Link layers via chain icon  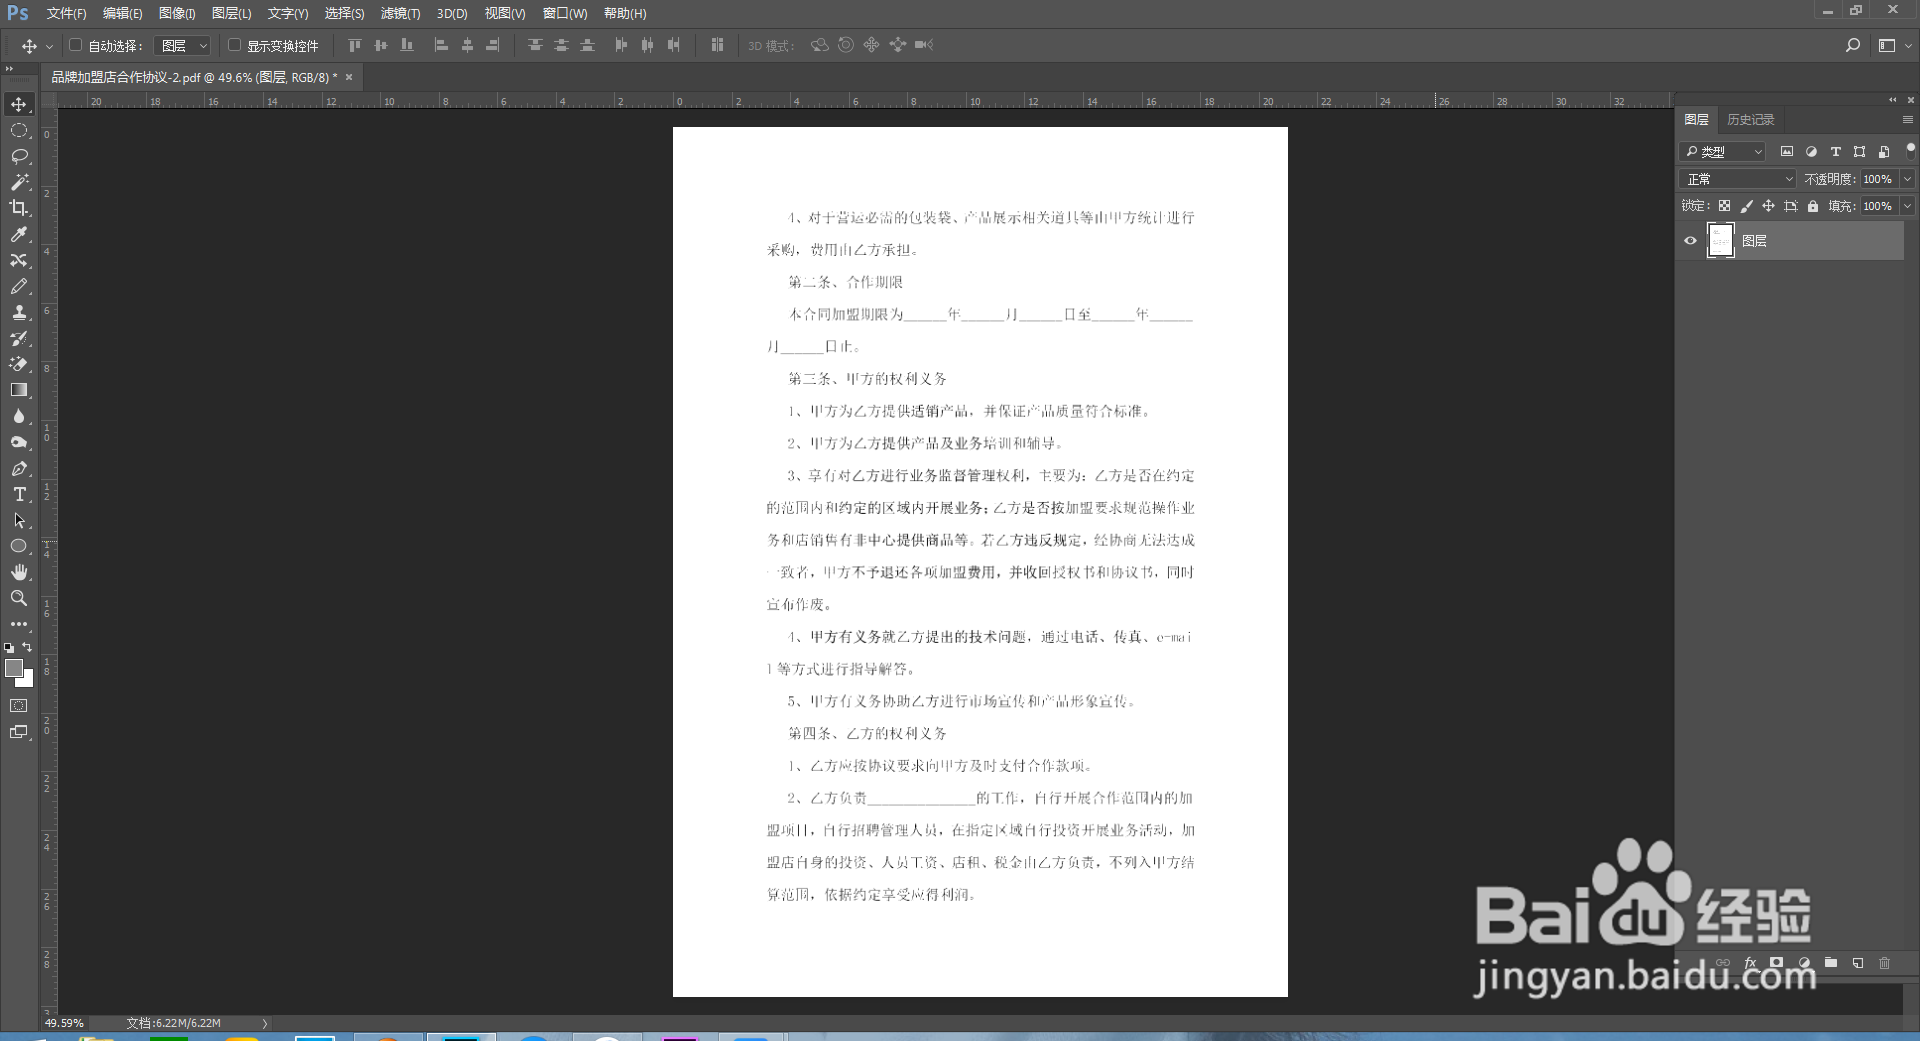point(1722,963)
